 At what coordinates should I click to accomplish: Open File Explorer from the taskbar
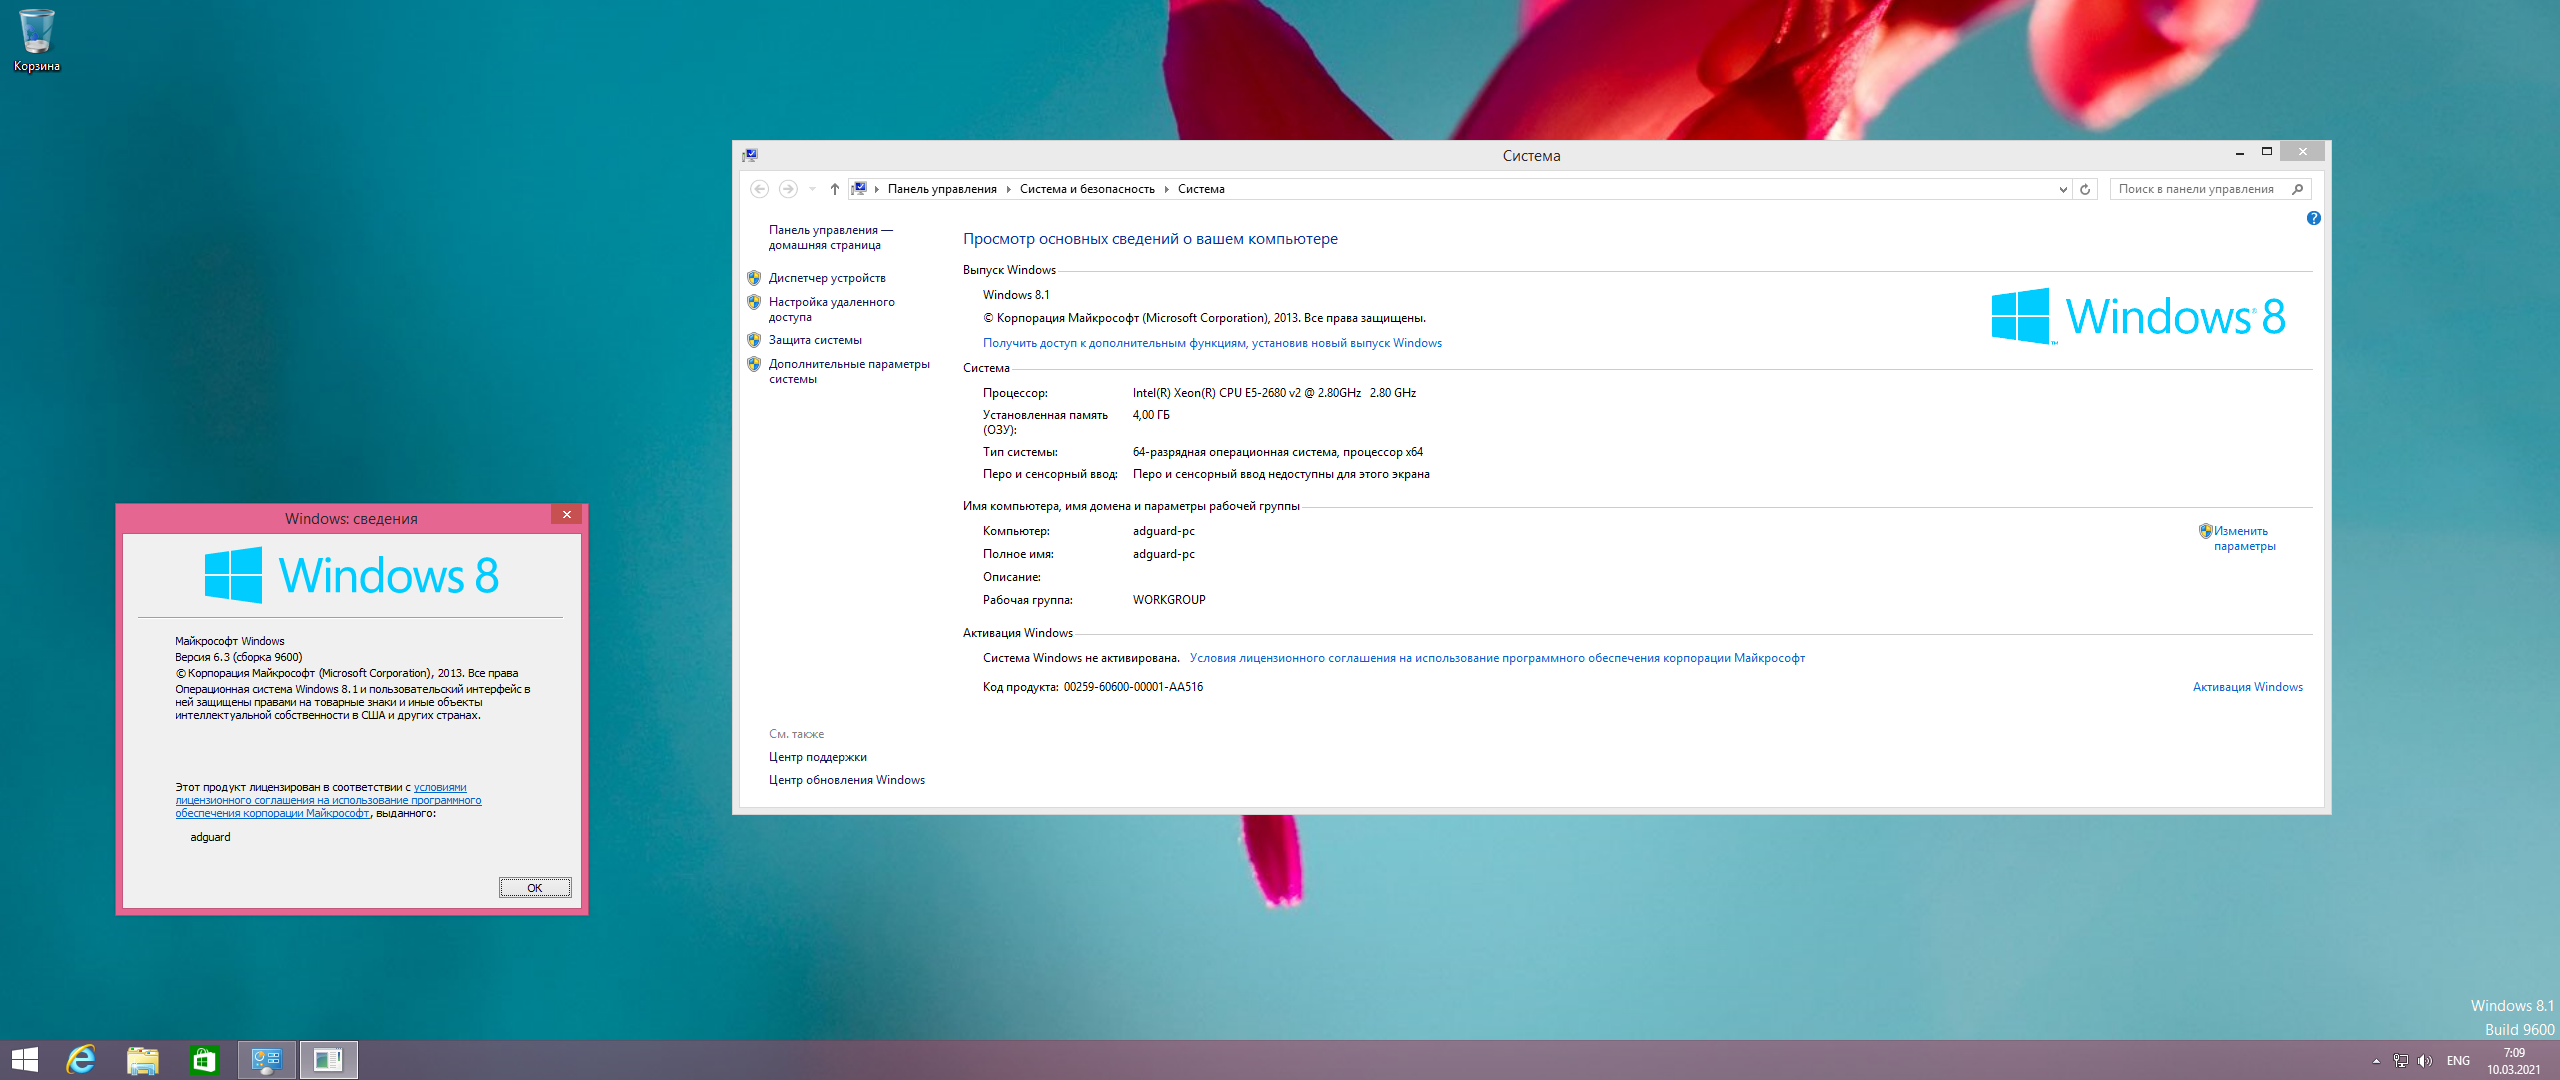[143, 1060]
